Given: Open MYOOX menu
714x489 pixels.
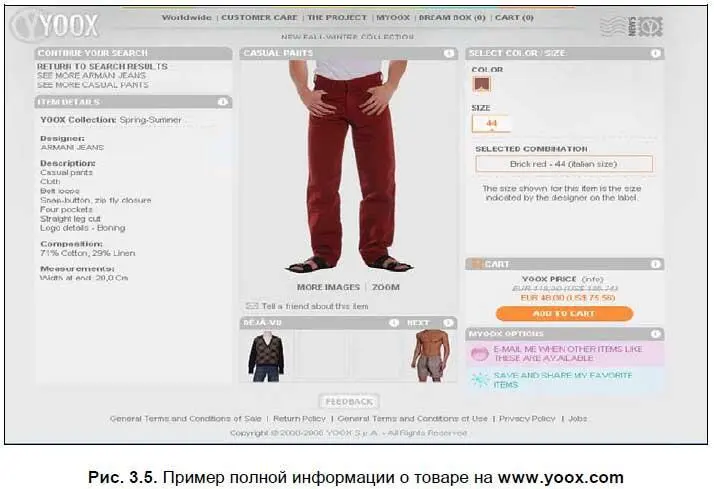Looking at the screenshot, I should click(393, 17).
